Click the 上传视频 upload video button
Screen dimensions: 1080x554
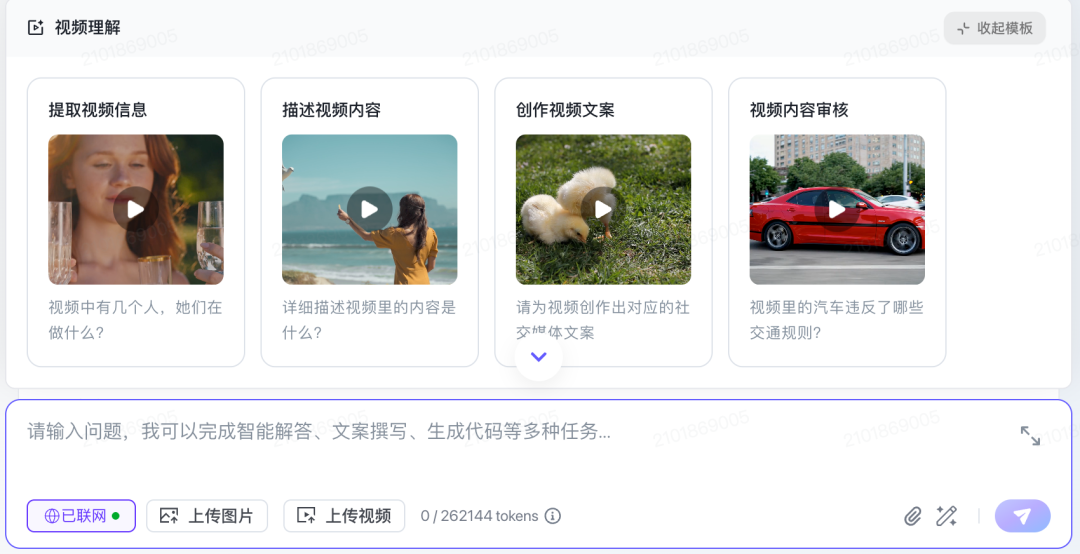point(344,515)
